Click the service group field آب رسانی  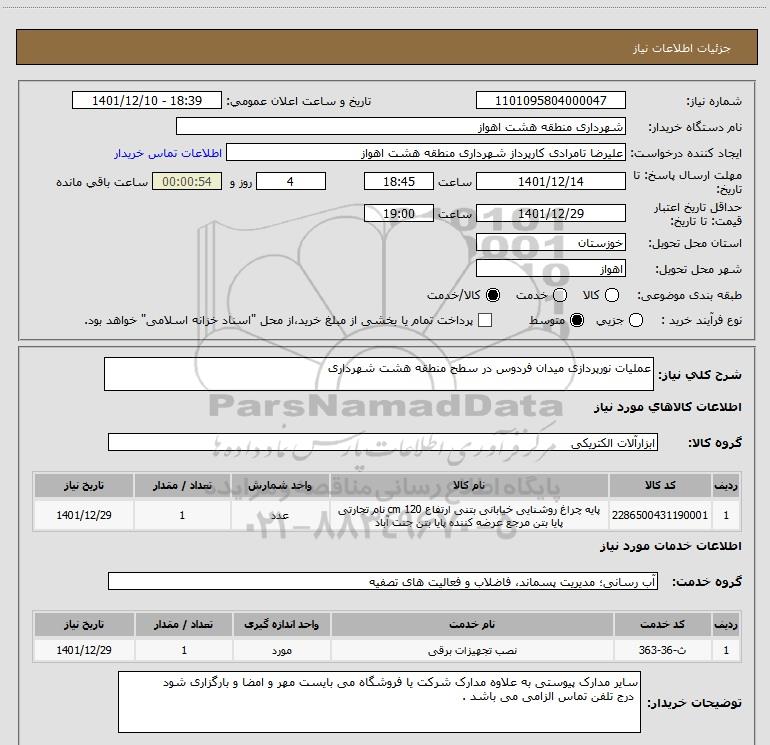tap(383, 581)
